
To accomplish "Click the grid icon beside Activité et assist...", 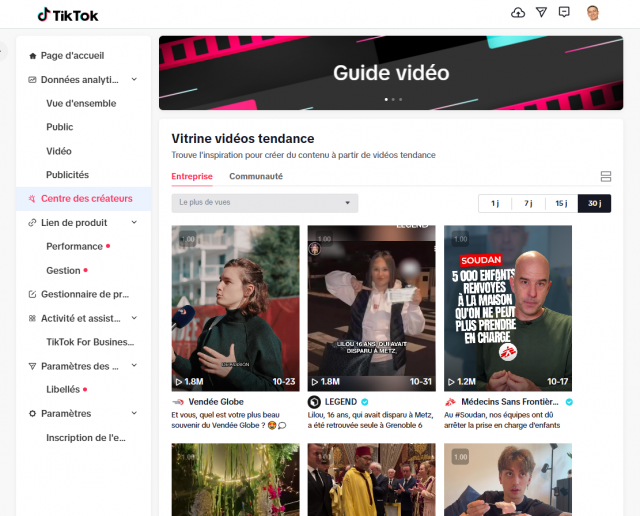I will [32, 318].
